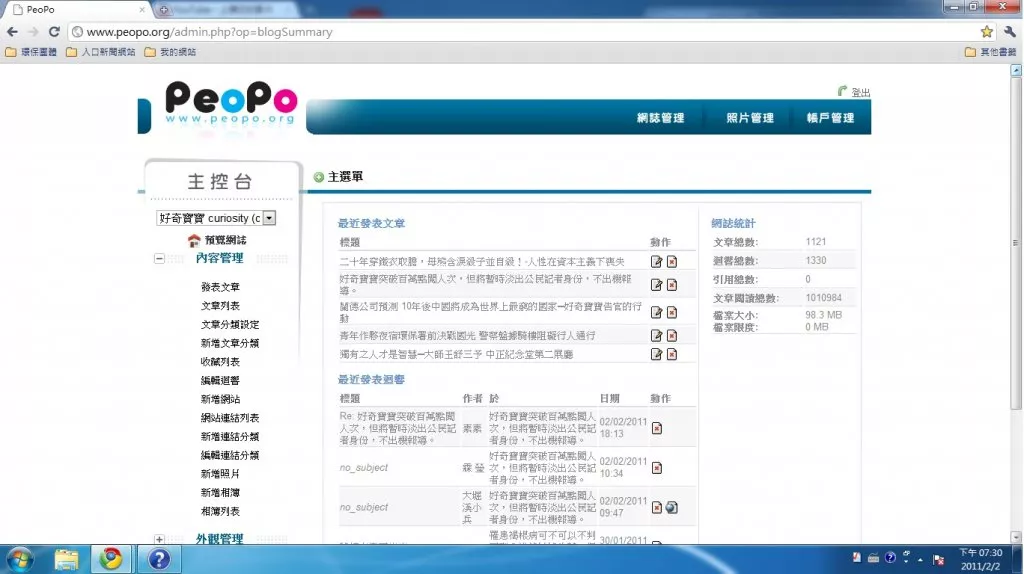
Task: Open 我的網站 bookmarks folder
Action: point(170,52)
